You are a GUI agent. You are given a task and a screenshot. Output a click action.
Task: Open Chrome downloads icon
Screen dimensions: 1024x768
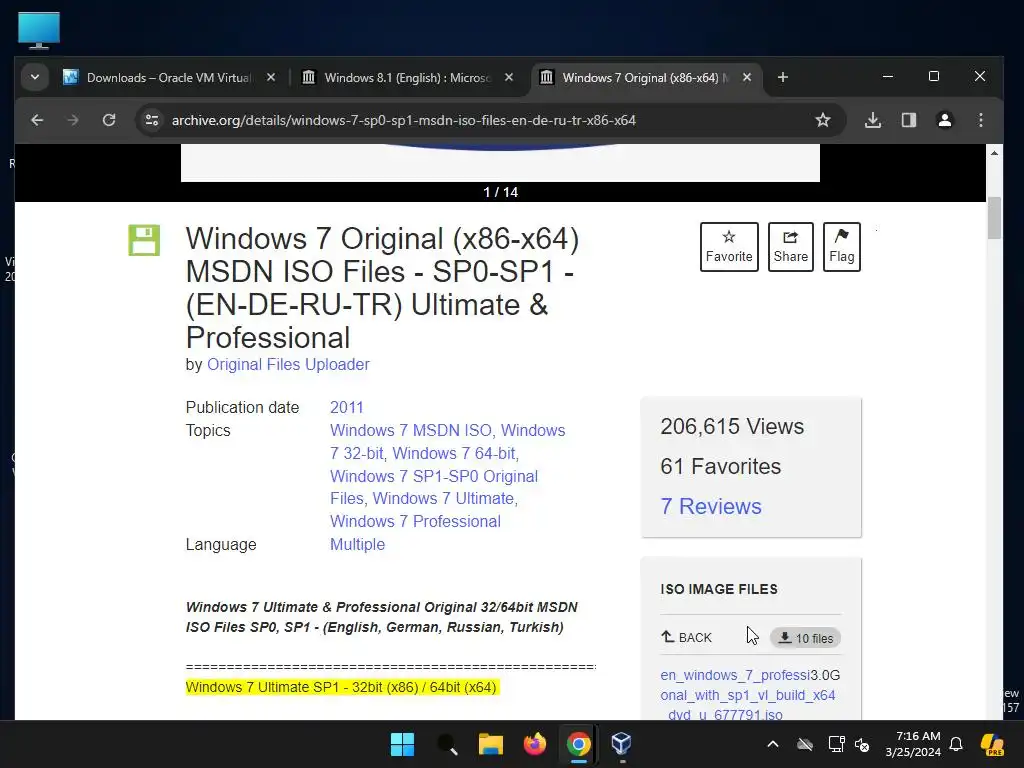point(873,120)
